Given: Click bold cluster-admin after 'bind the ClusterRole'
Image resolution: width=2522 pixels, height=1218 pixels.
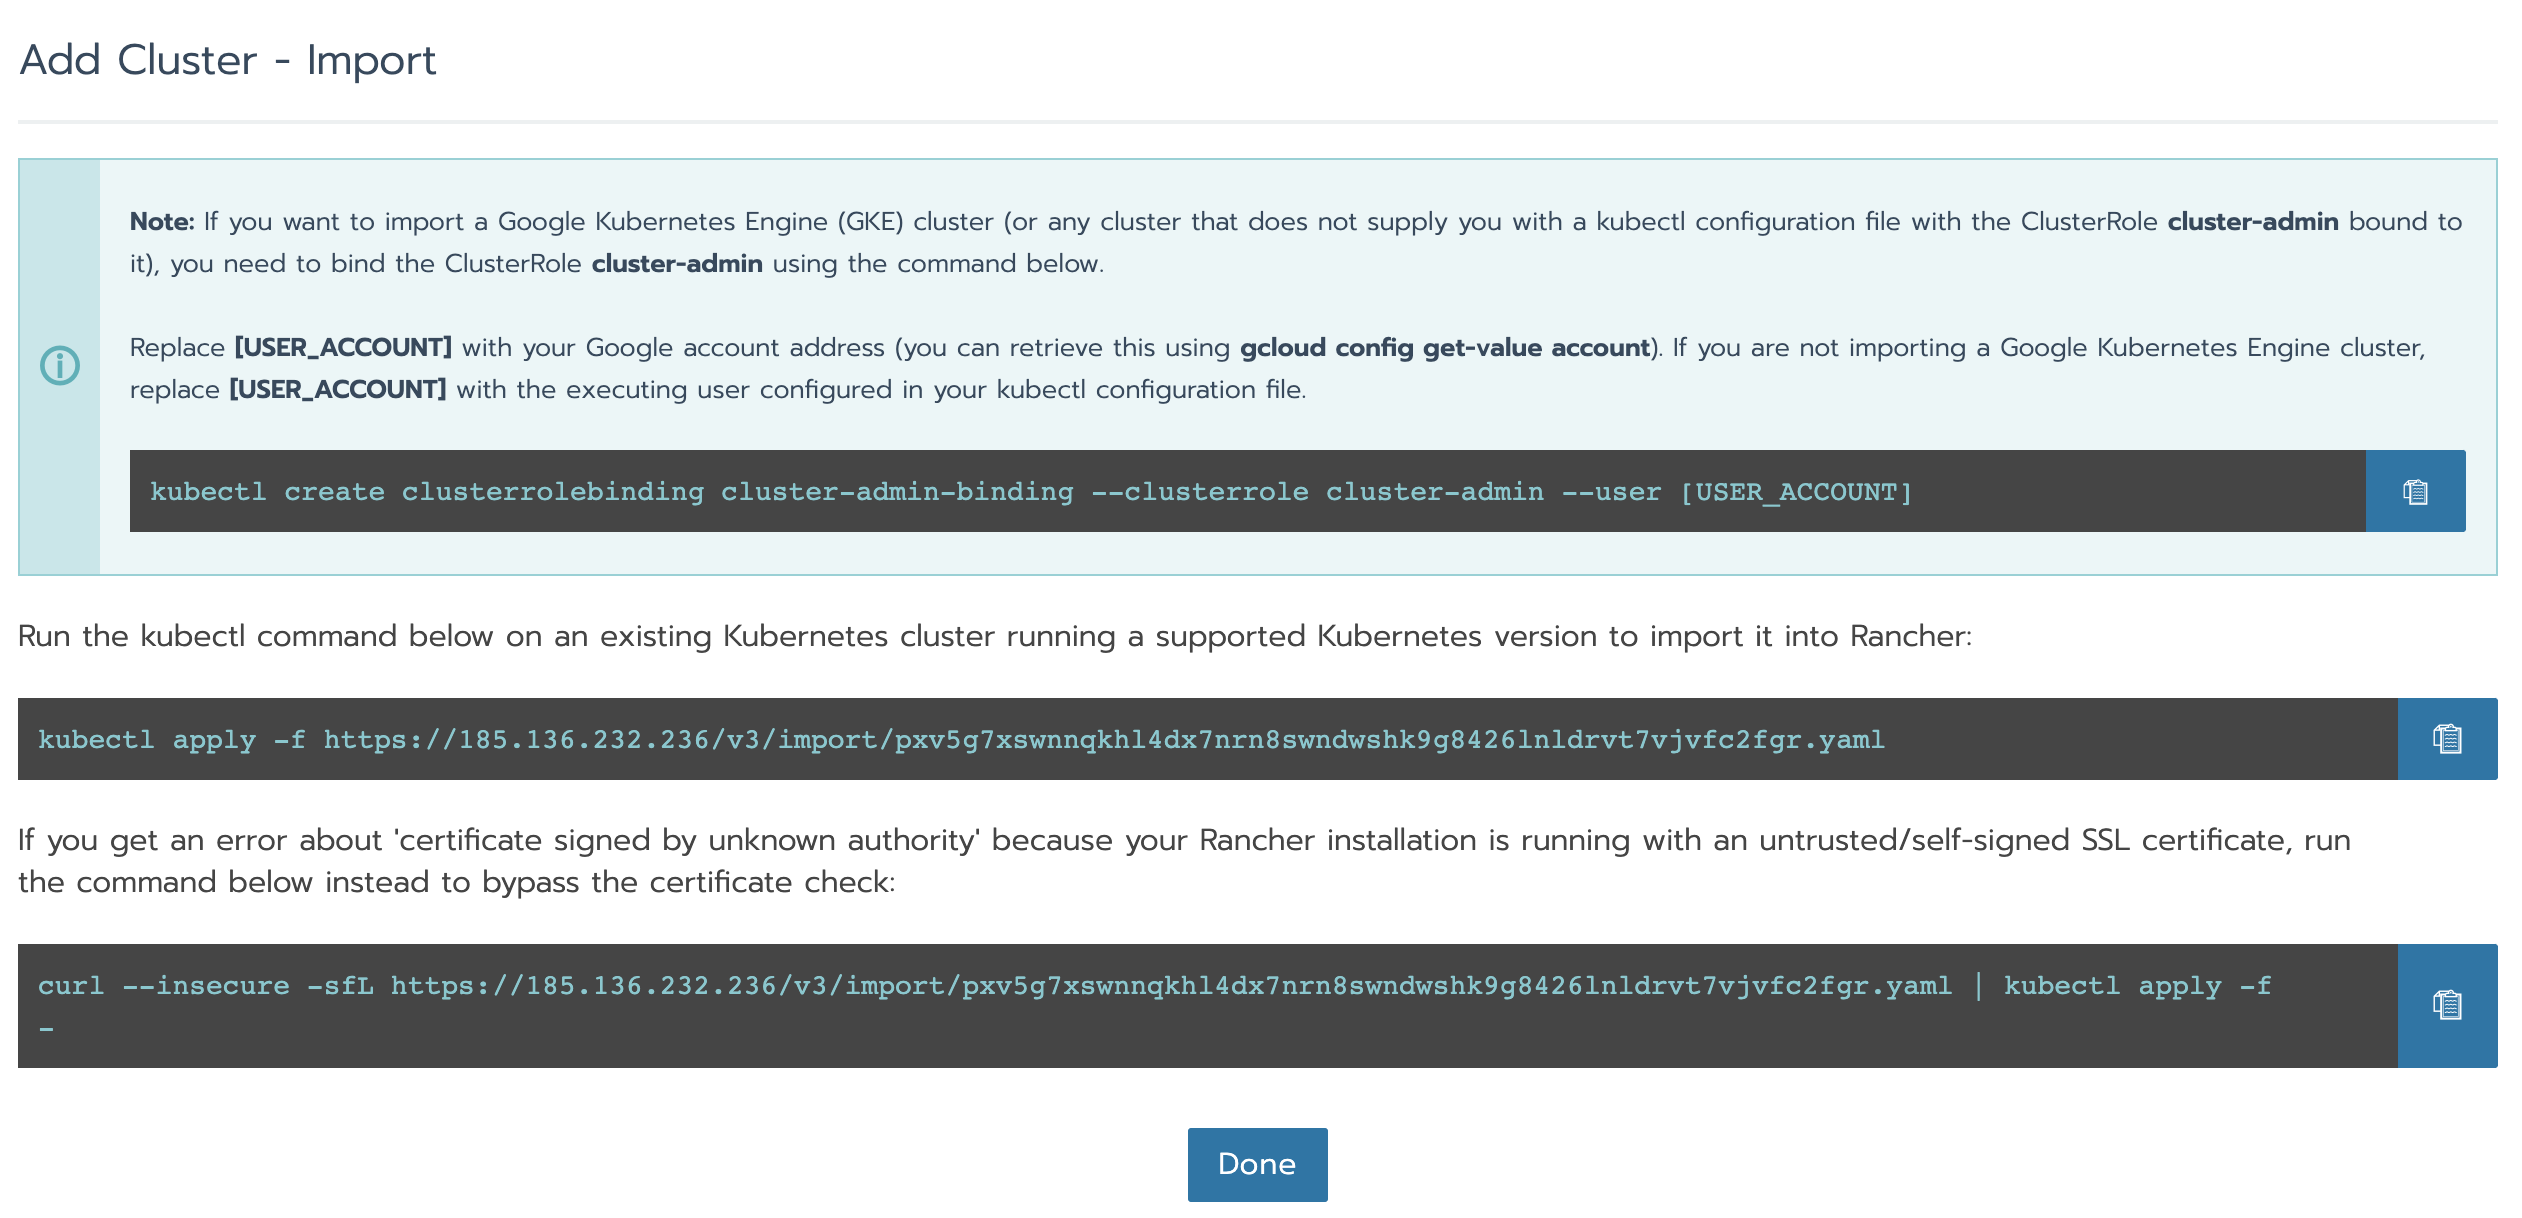Looking at the screenshot, I should [677, 264].
